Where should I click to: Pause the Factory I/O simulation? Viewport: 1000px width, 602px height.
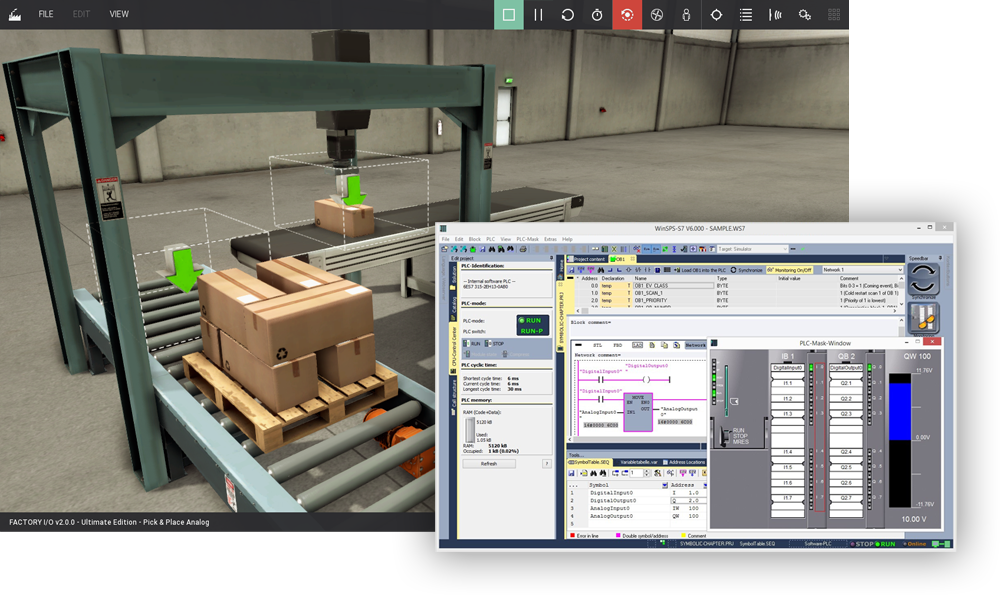(538, 15)
